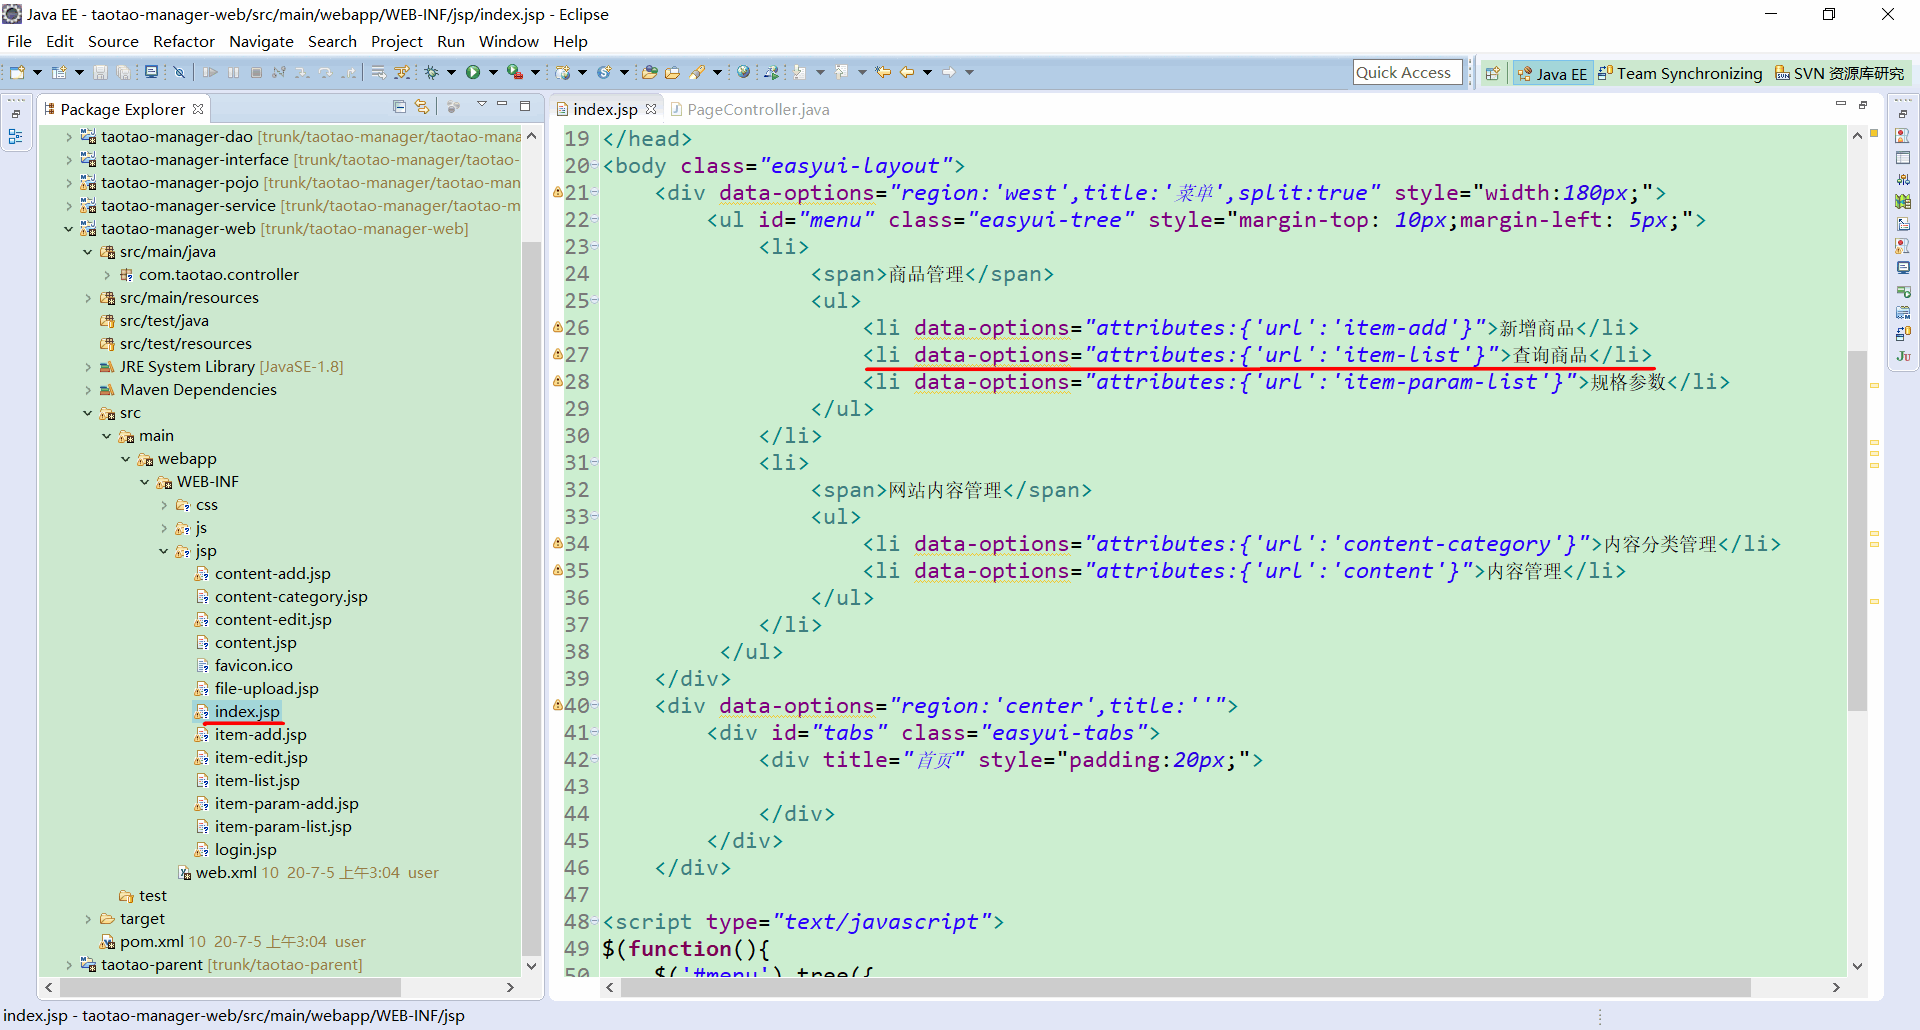1920x1030 pixels.
Task: Maximize the Package Explorer view
Action: pos(525,105)
